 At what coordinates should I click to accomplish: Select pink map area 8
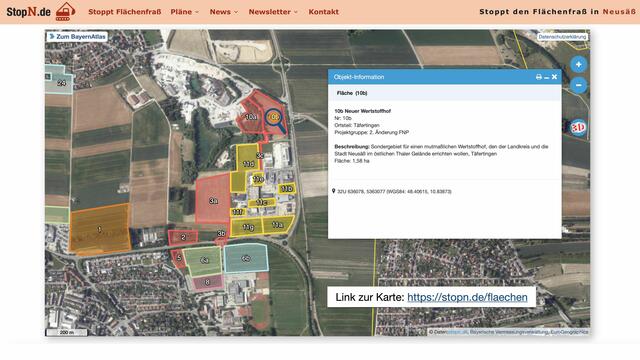(x=207, y=282)
